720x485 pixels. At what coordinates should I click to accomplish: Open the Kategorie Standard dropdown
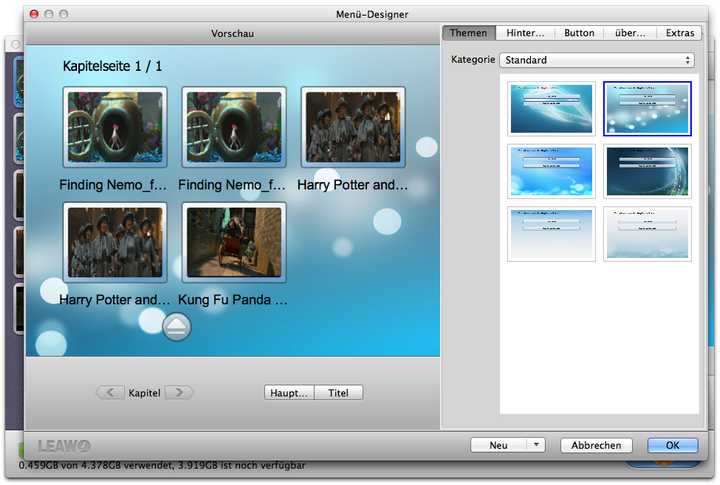pos(596,60)
